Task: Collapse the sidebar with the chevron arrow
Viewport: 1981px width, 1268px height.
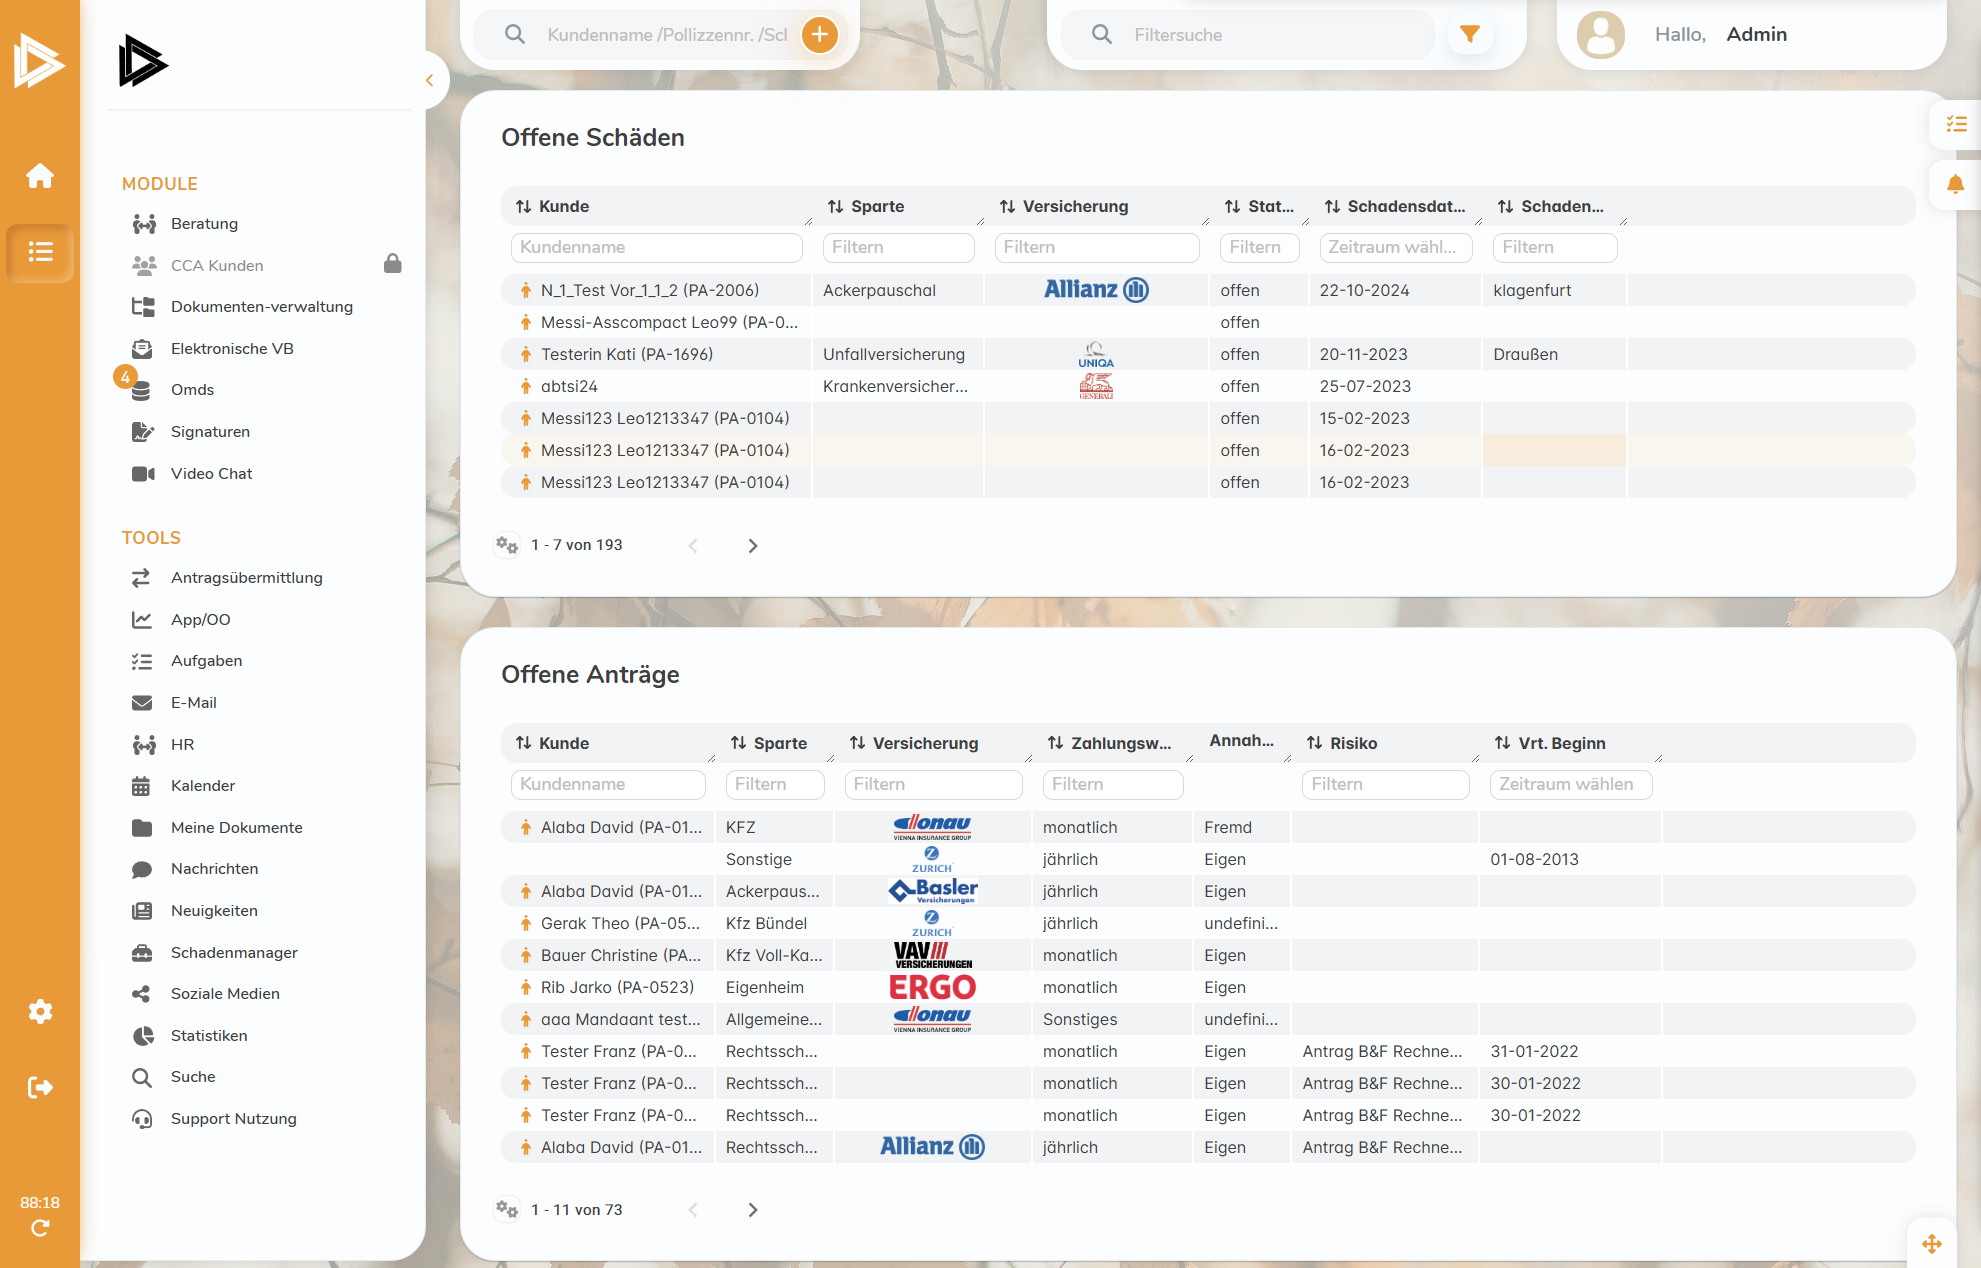Action: tap(430, 81)
